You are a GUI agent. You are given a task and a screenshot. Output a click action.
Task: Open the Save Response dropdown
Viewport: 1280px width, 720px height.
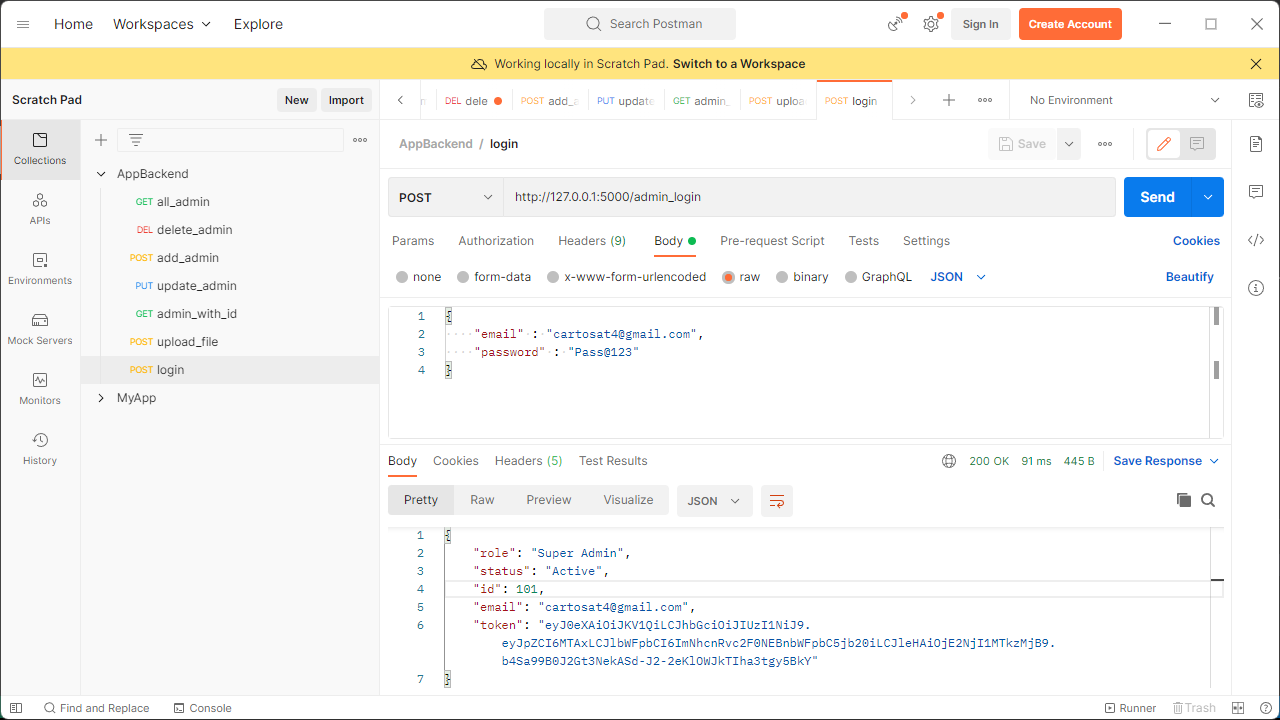click(x=1166, y=461)
